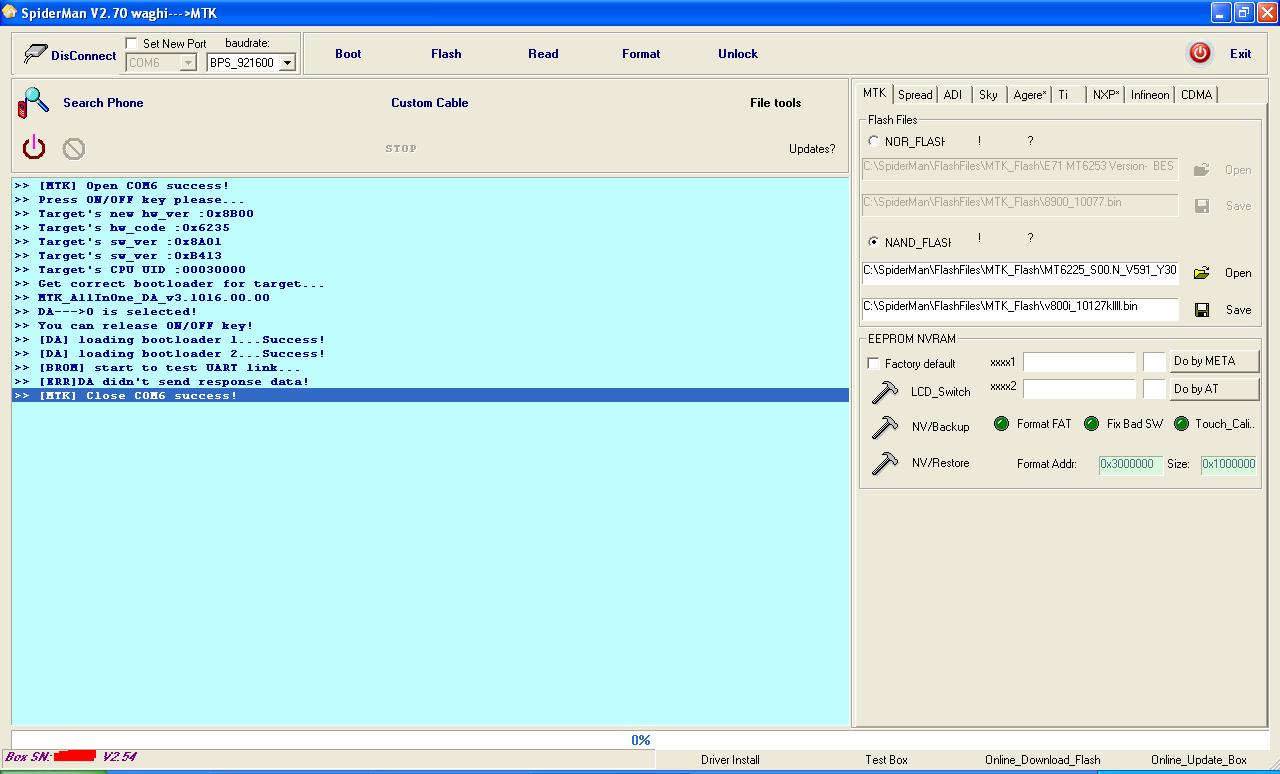Switch to the MTK tab

[875, 93]
